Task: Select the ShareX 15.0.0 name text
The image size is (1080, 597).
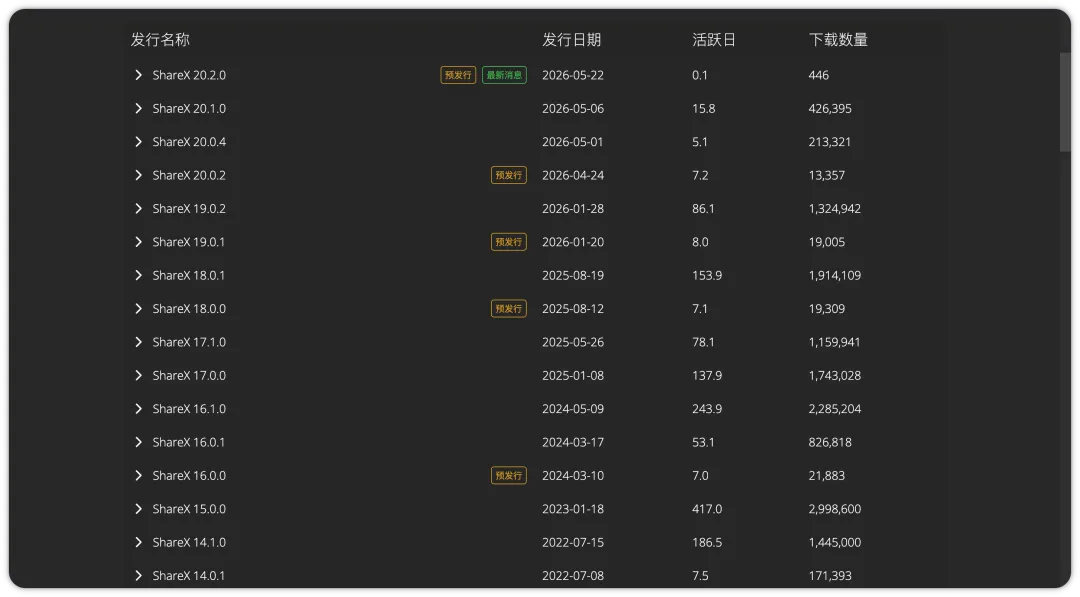Action: coord(189,509)
